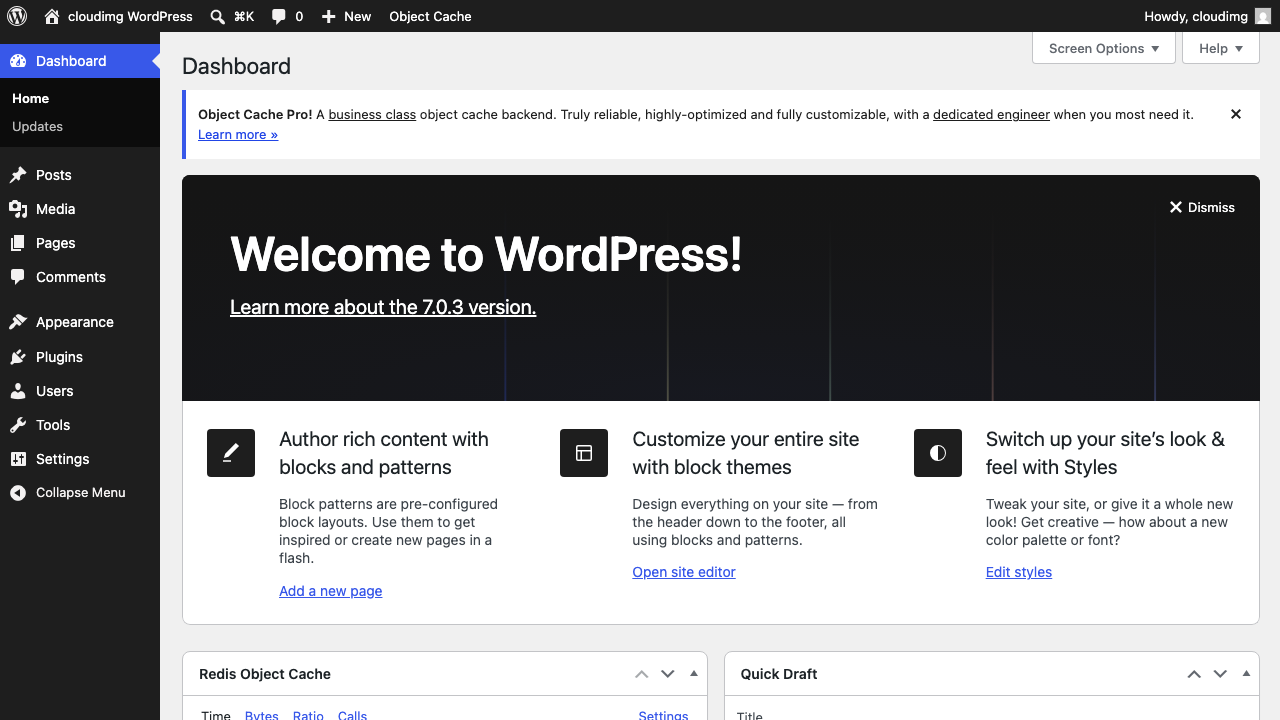Follow the dedicated engineer link
1280x720 pixels.
click(x=991, y=114)
